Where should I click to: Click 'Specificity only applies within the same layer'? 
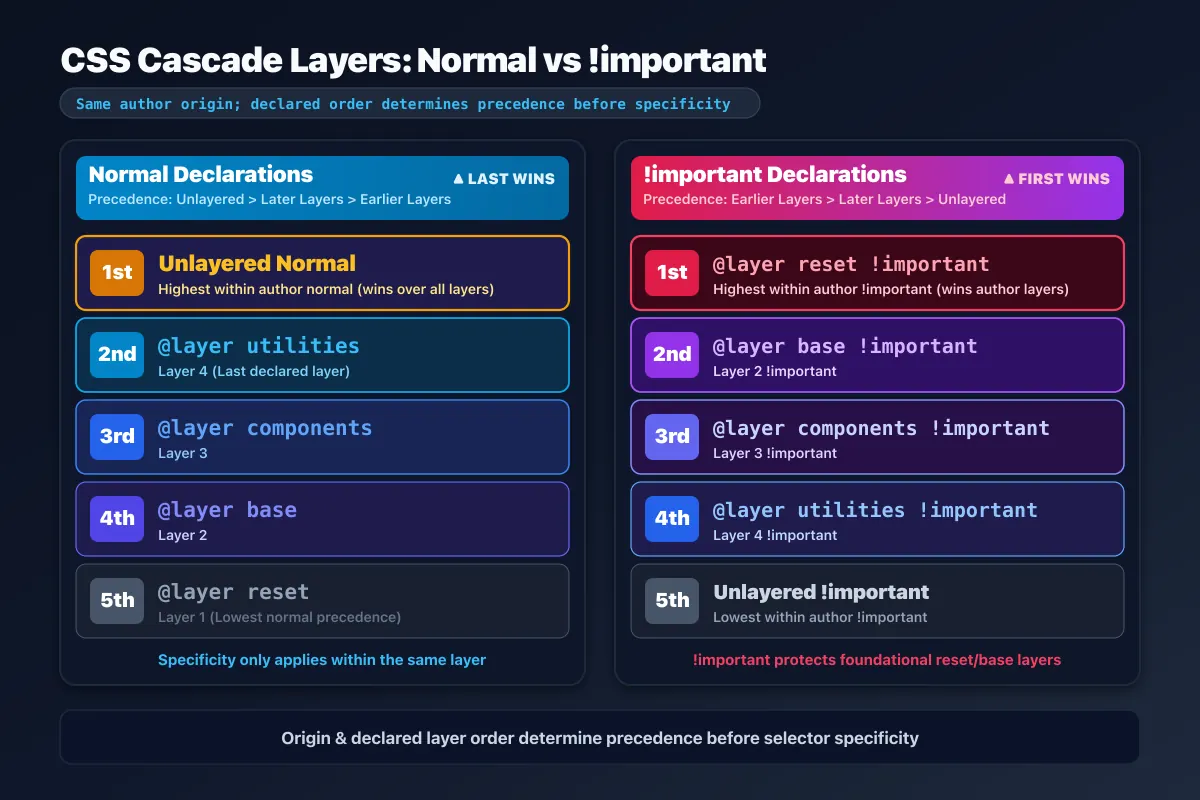pos(322,660)
